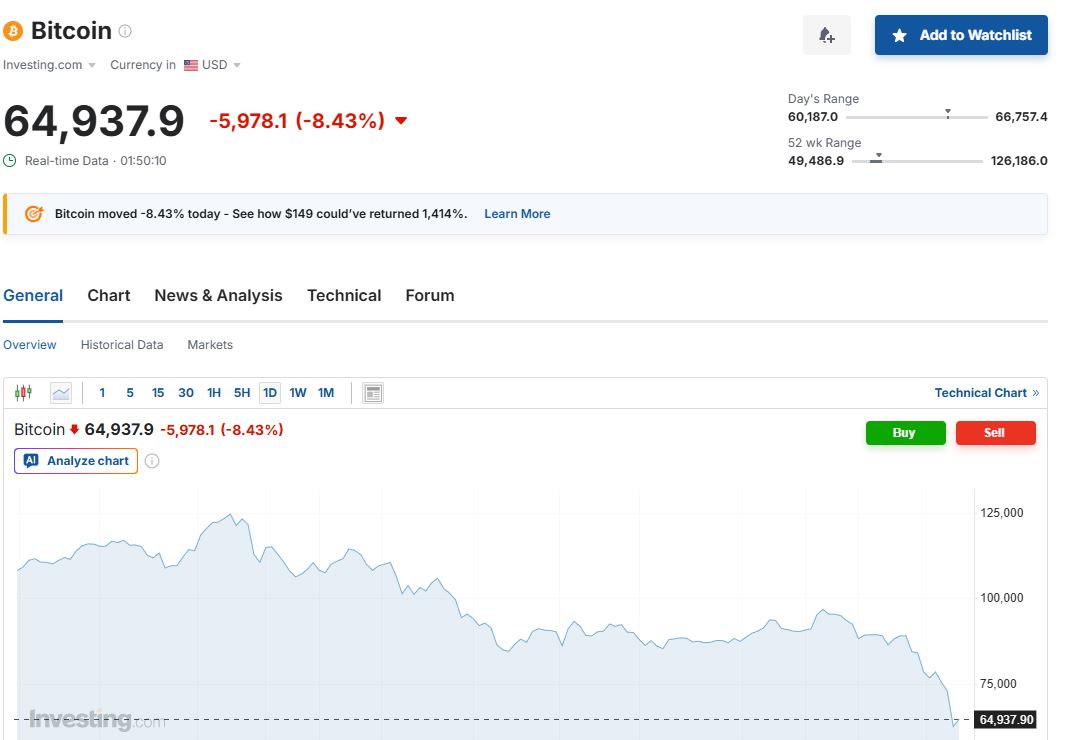Open the USD currency dropdown

pos(213,65)
